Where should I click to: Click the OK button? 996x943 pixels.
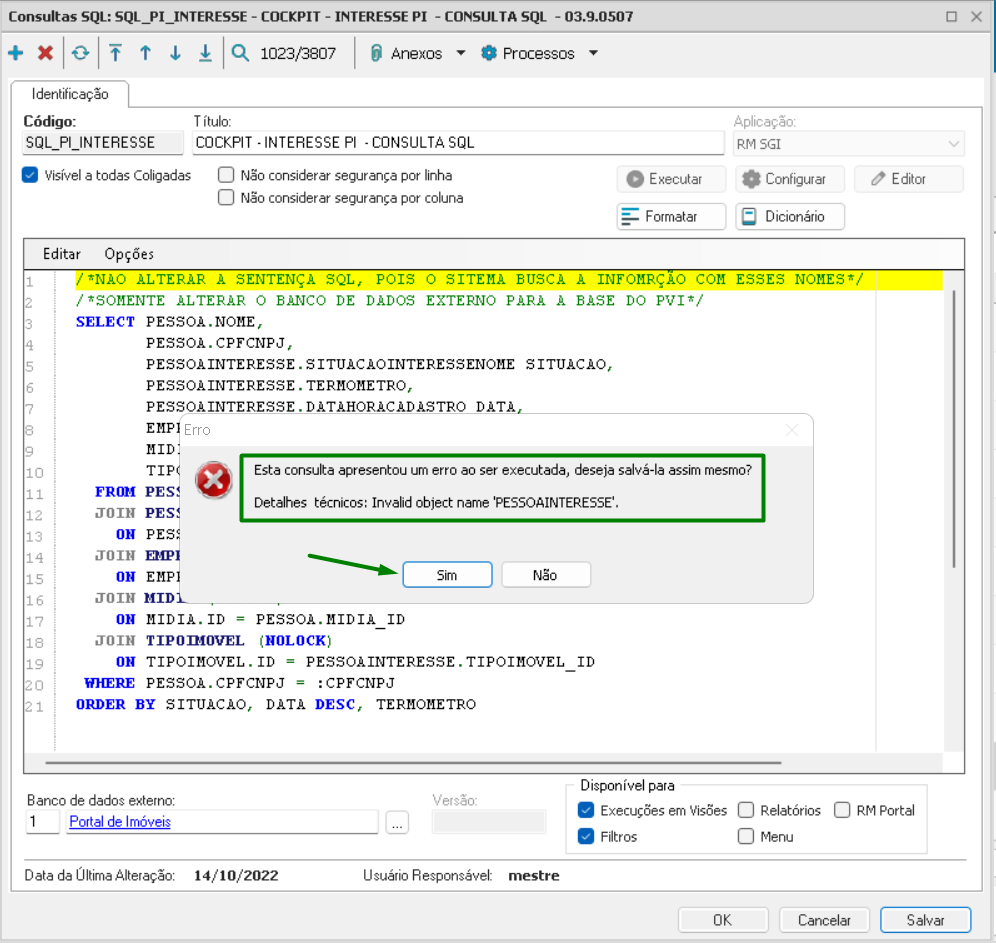point(723,920)
